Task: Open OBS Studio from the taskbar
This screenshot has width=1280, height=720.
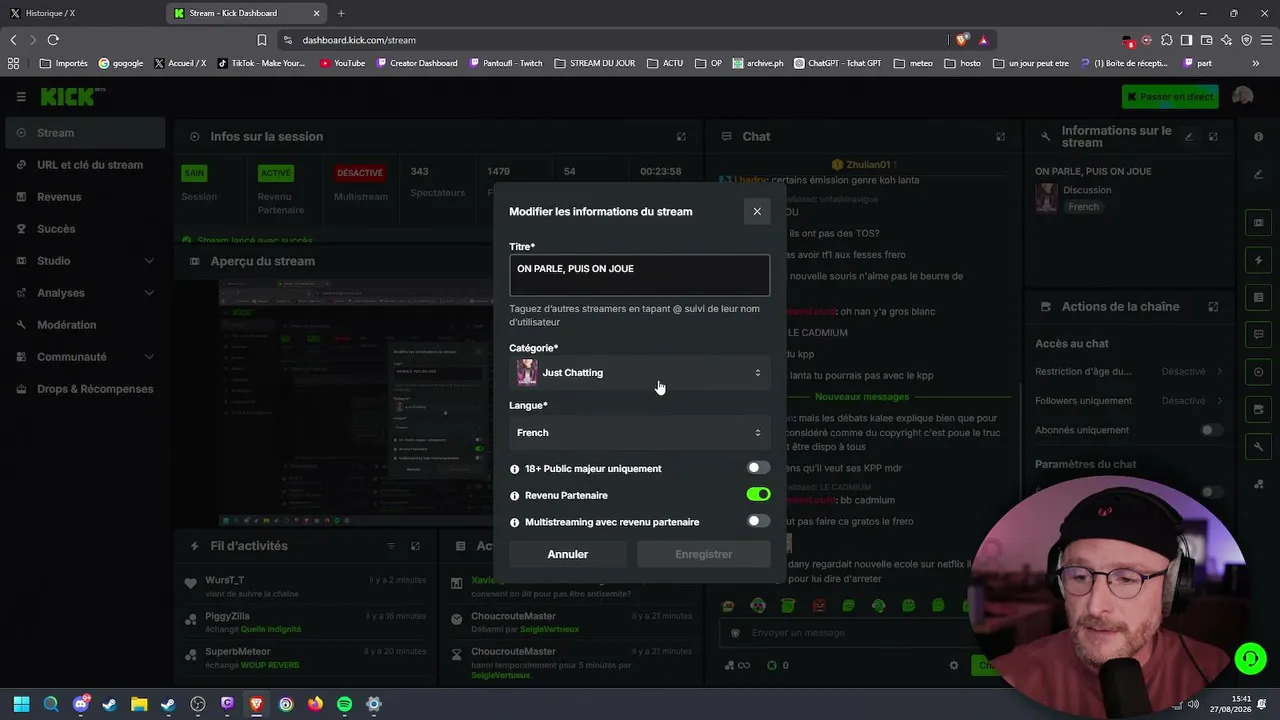Action: click(x=198, y=704)
